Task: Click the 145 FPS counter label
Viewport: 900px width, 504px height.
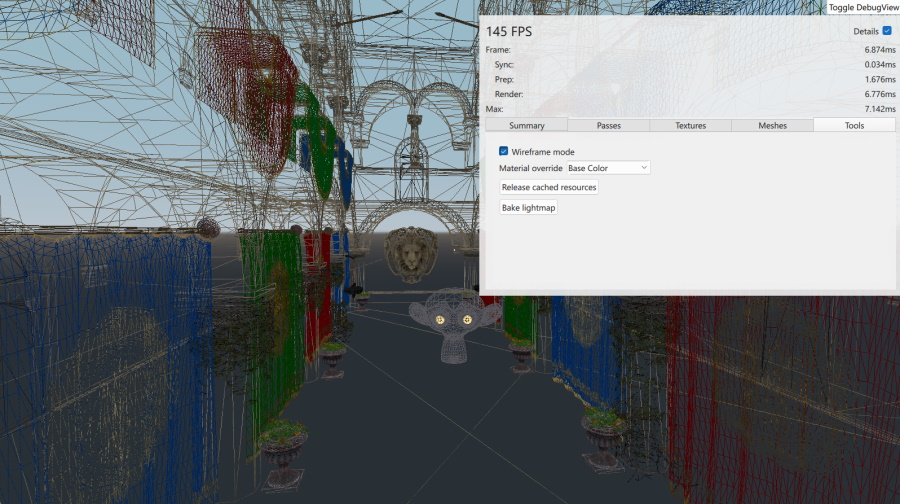Action: [509, 32]
